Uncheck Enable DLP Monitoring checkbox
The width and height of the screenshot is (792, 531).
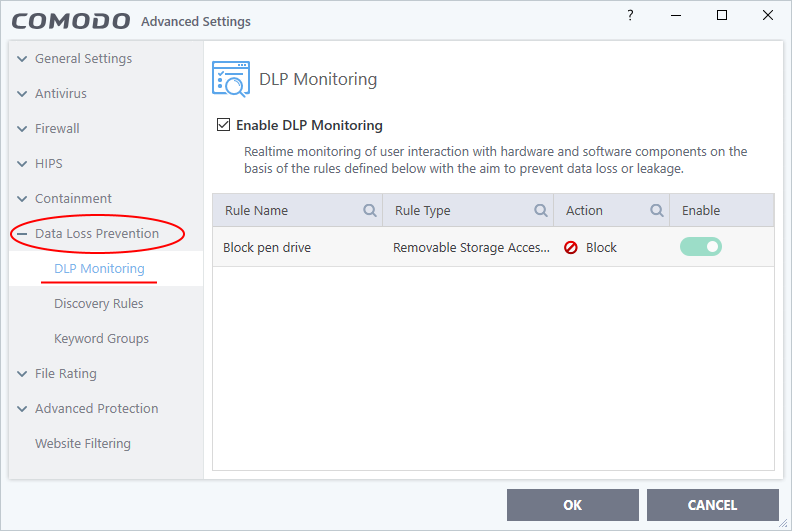[223, 124]
